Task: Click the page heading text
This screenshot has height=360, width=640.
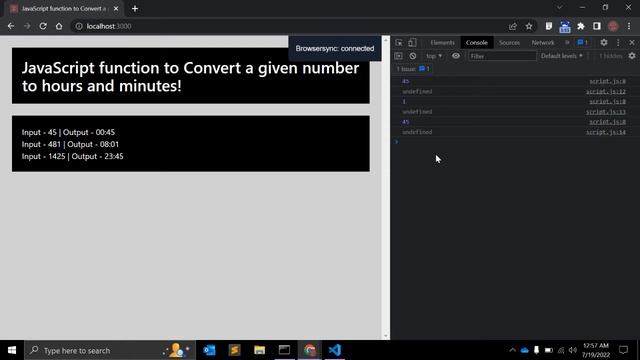Action: click(x=191, y=77)
